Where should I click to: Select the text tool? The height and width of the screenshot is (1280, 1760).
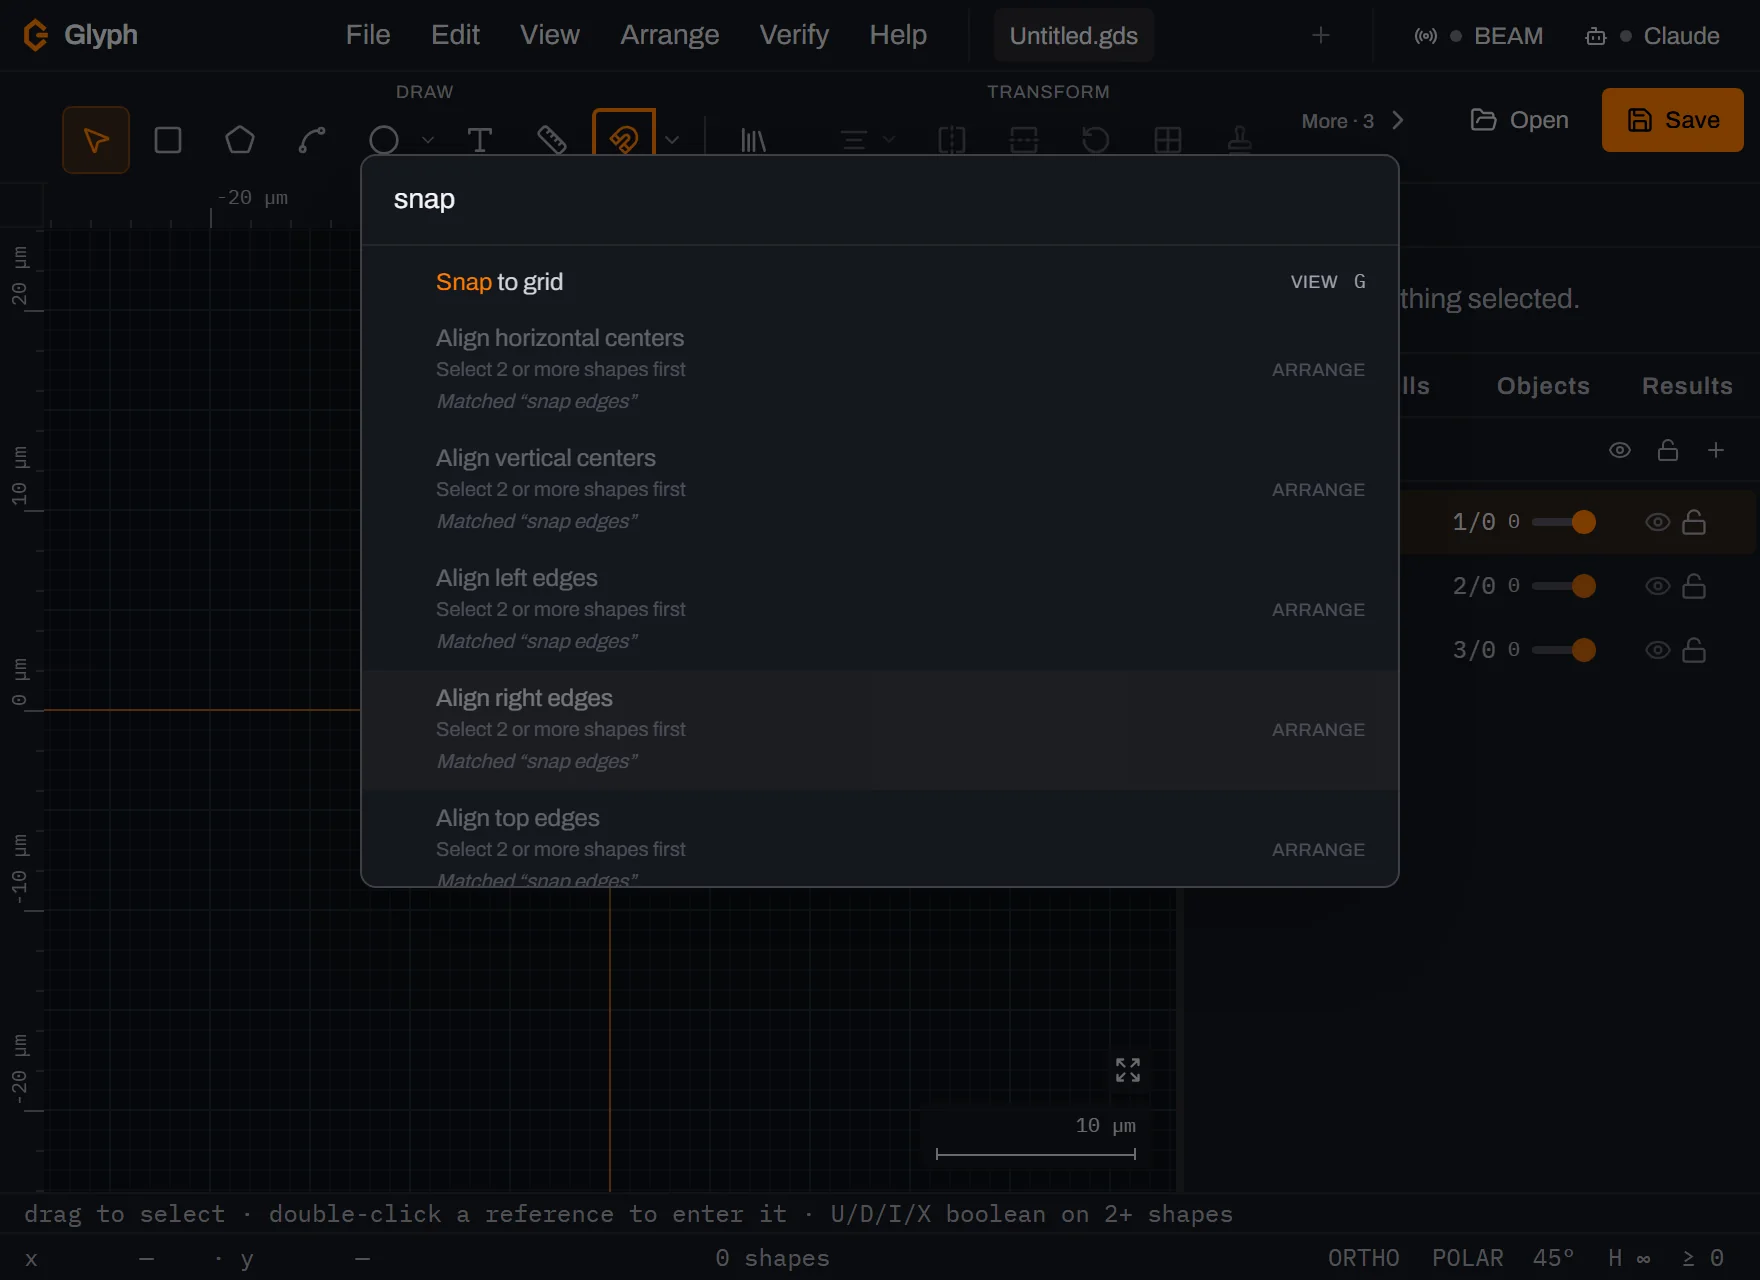coord(480,140)
